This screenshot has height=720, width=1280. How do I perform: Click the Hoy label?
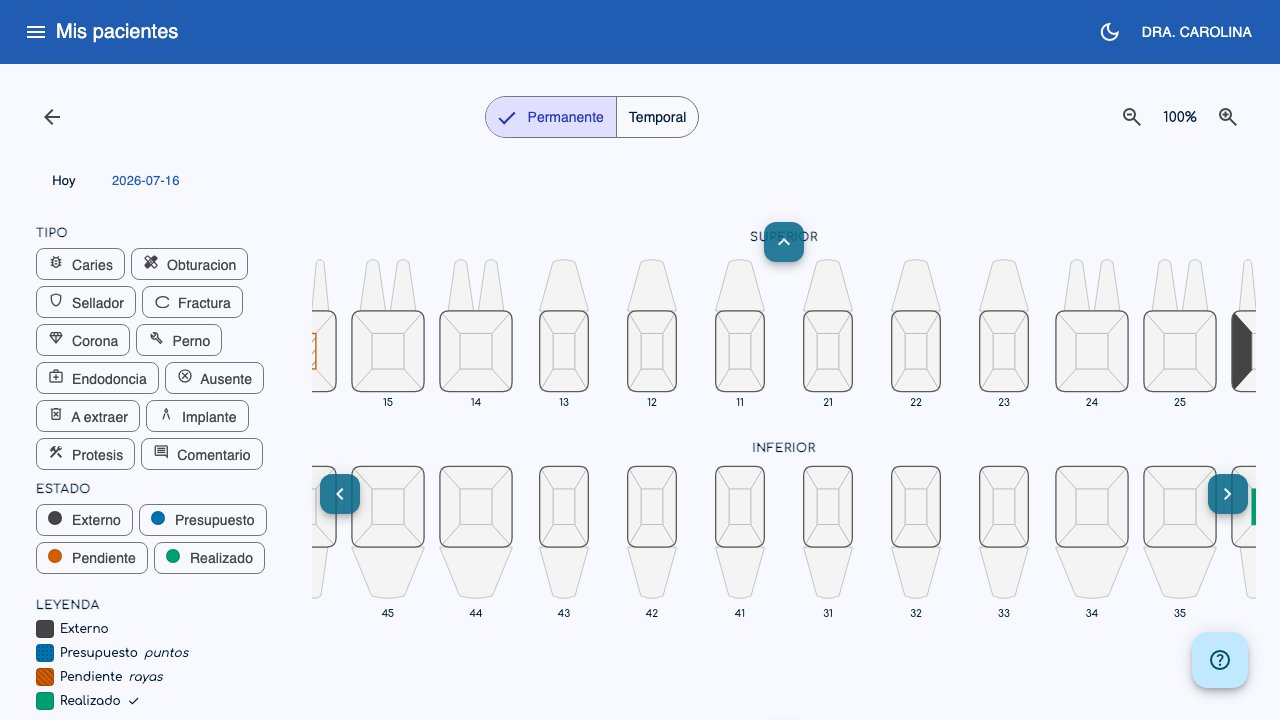point(64,181)
